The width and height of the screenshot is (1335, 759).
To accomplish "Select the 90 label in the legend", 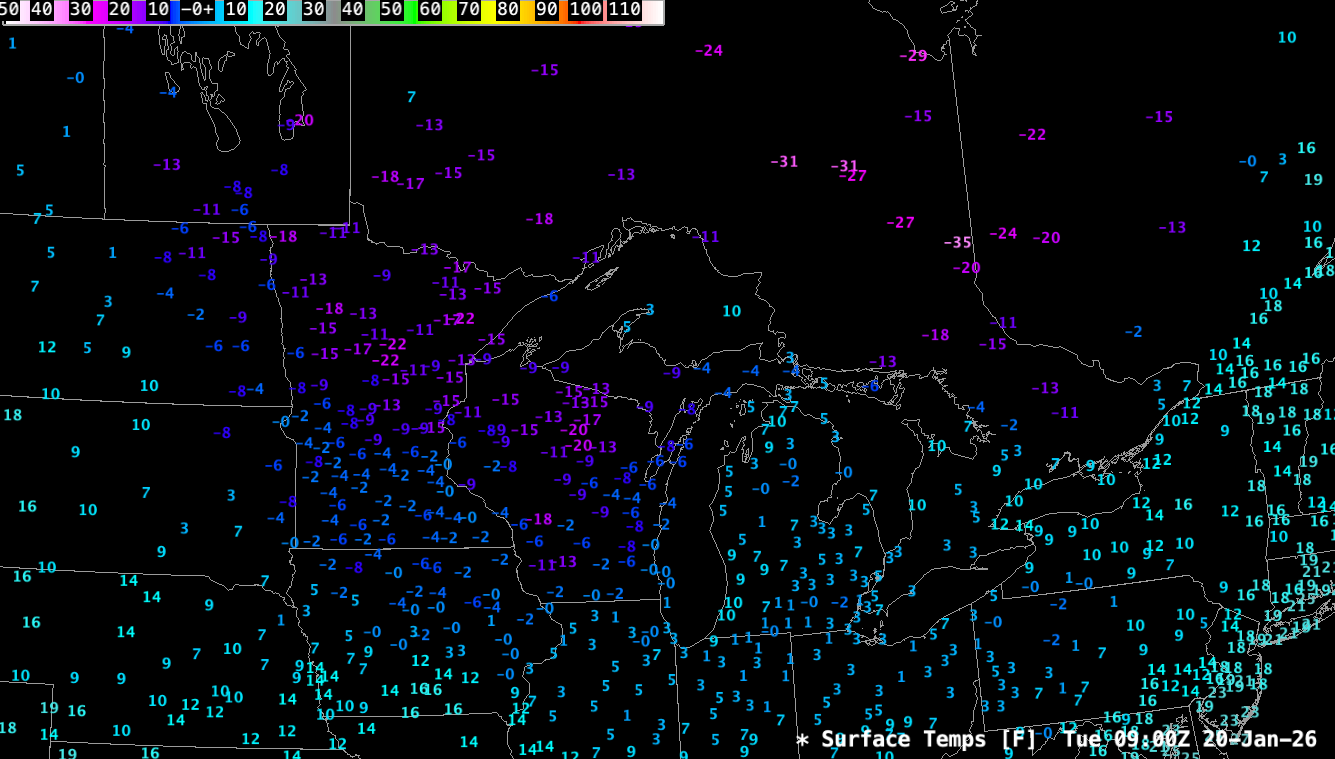I will [546, 10].
